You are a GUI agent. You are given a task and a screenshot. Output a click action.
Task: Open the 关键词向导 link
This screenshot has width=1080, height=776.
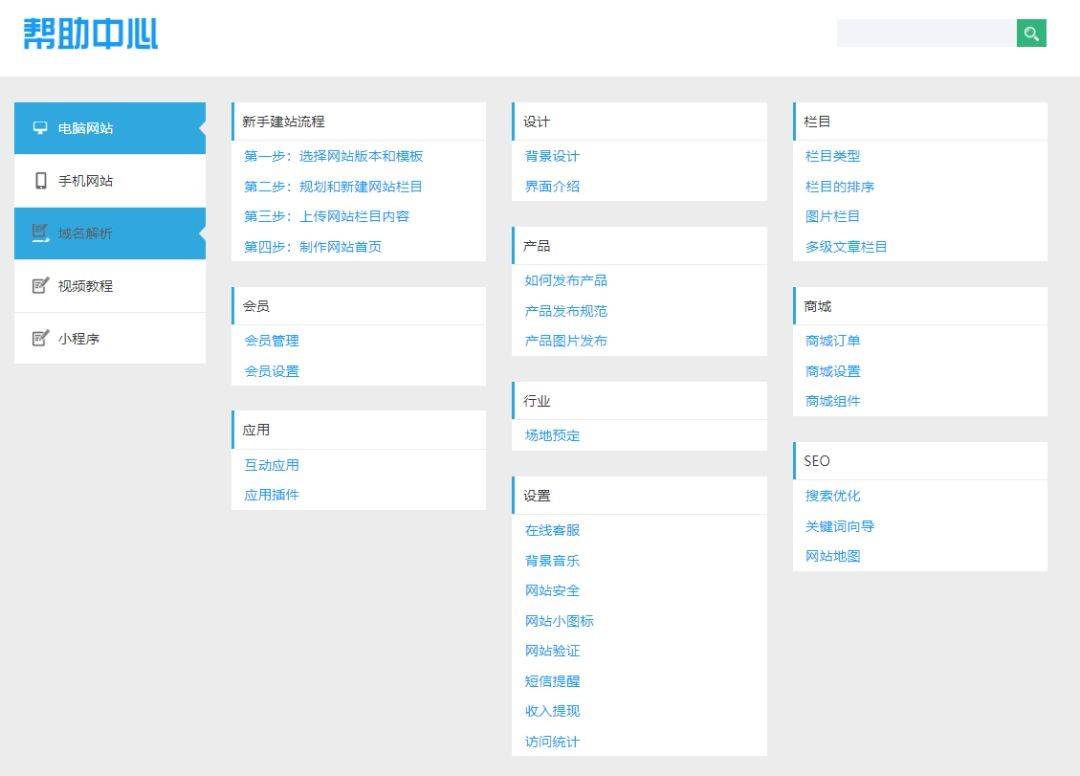pos(840,526)
